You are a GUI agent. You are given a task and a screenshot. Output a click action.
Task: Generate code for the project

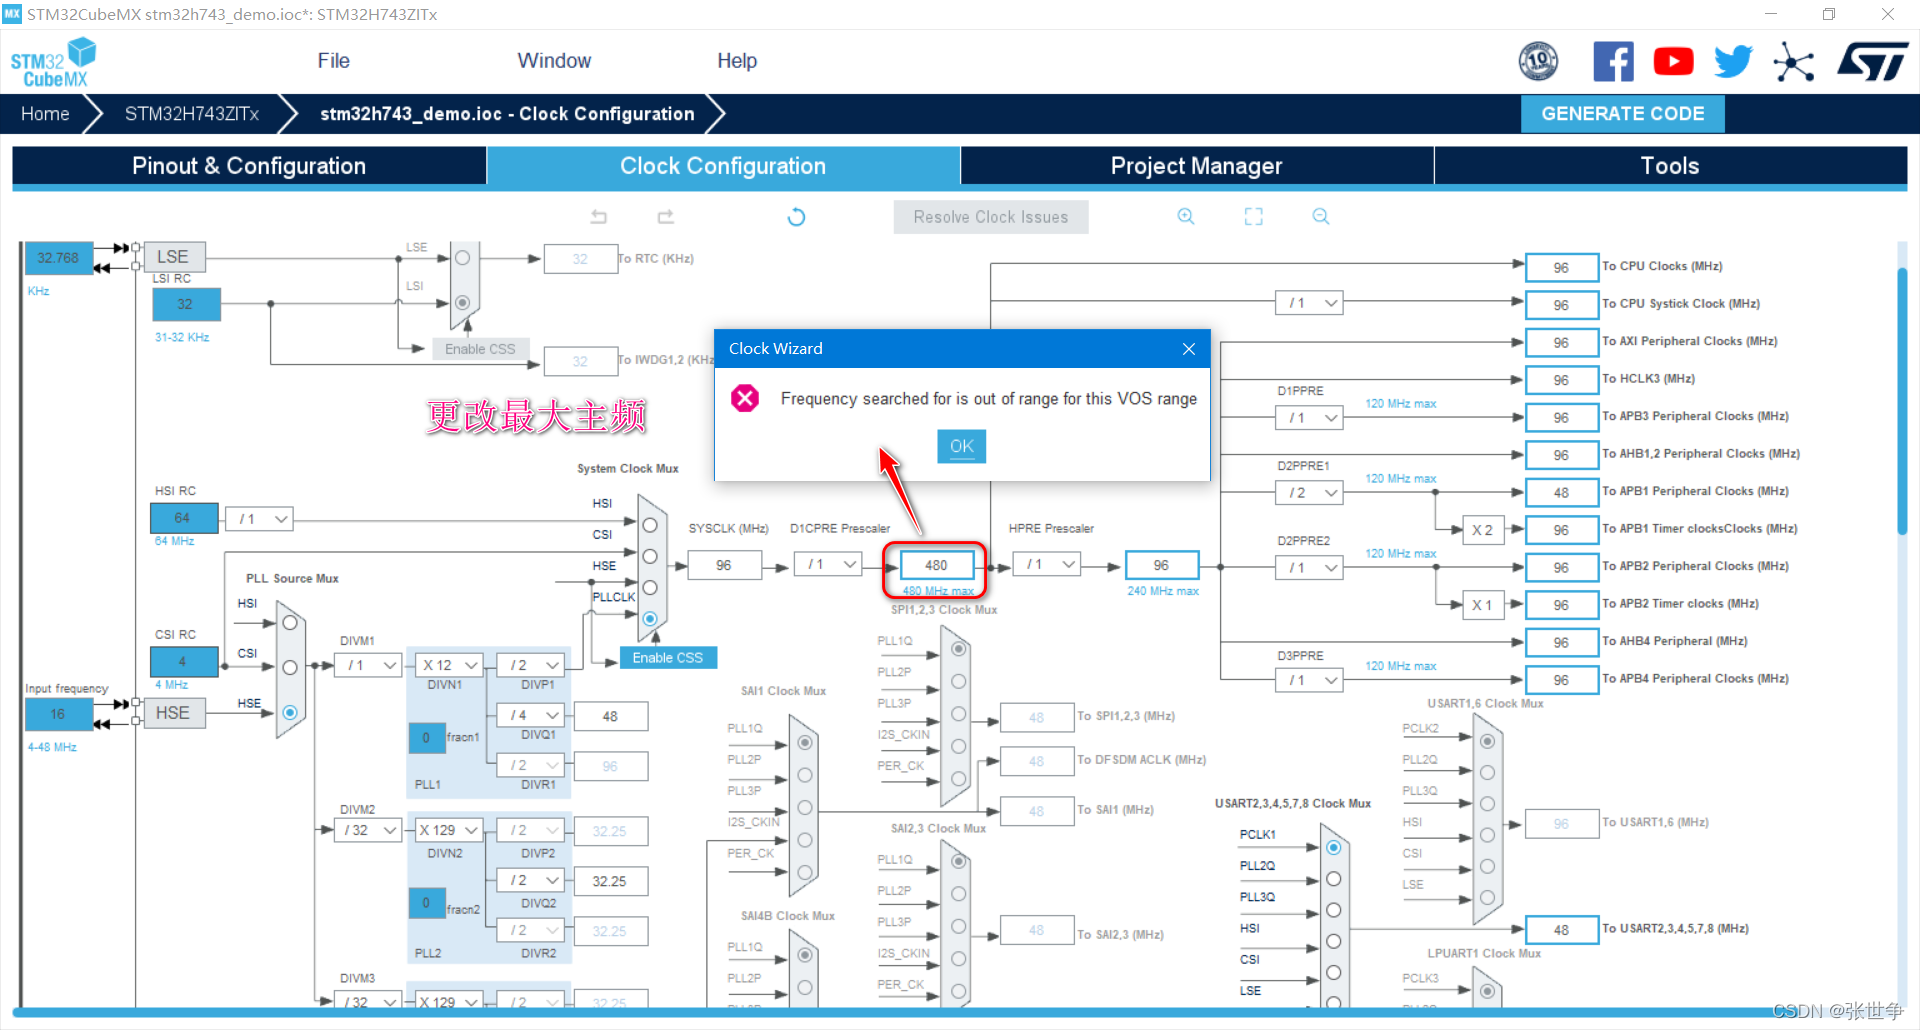click(1622, 114)
